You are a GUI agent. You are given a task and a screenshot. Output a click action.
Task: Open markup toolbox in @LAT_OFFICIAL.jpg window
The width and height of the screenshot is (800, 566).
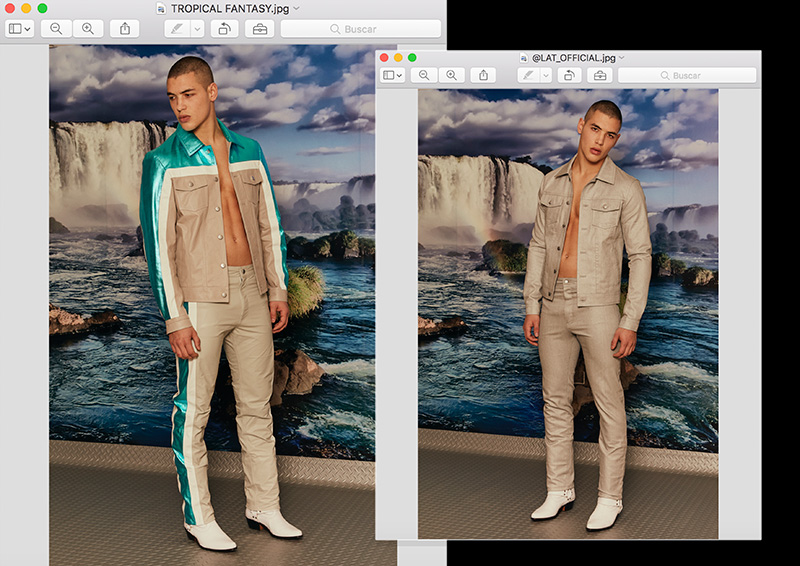(600, 75)
